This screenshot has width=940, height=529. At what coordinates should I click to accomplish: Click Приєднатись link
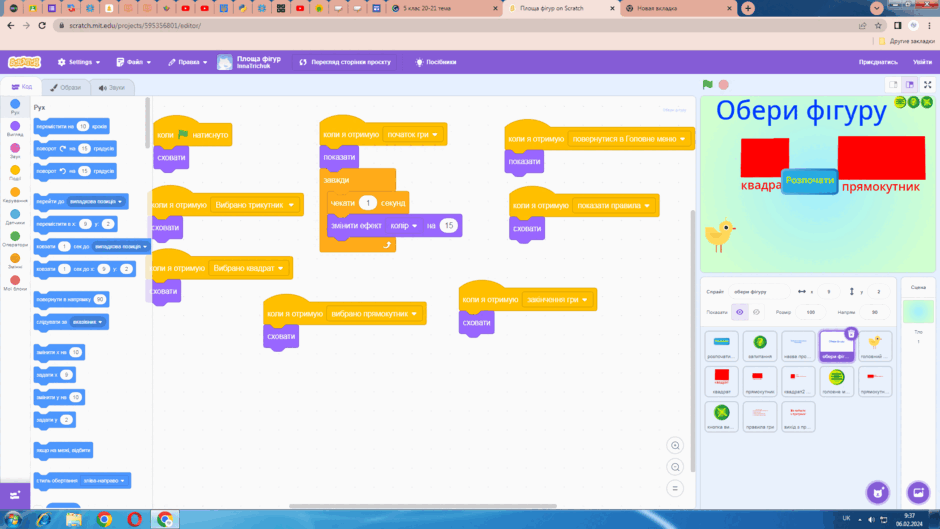click(878, 62)
